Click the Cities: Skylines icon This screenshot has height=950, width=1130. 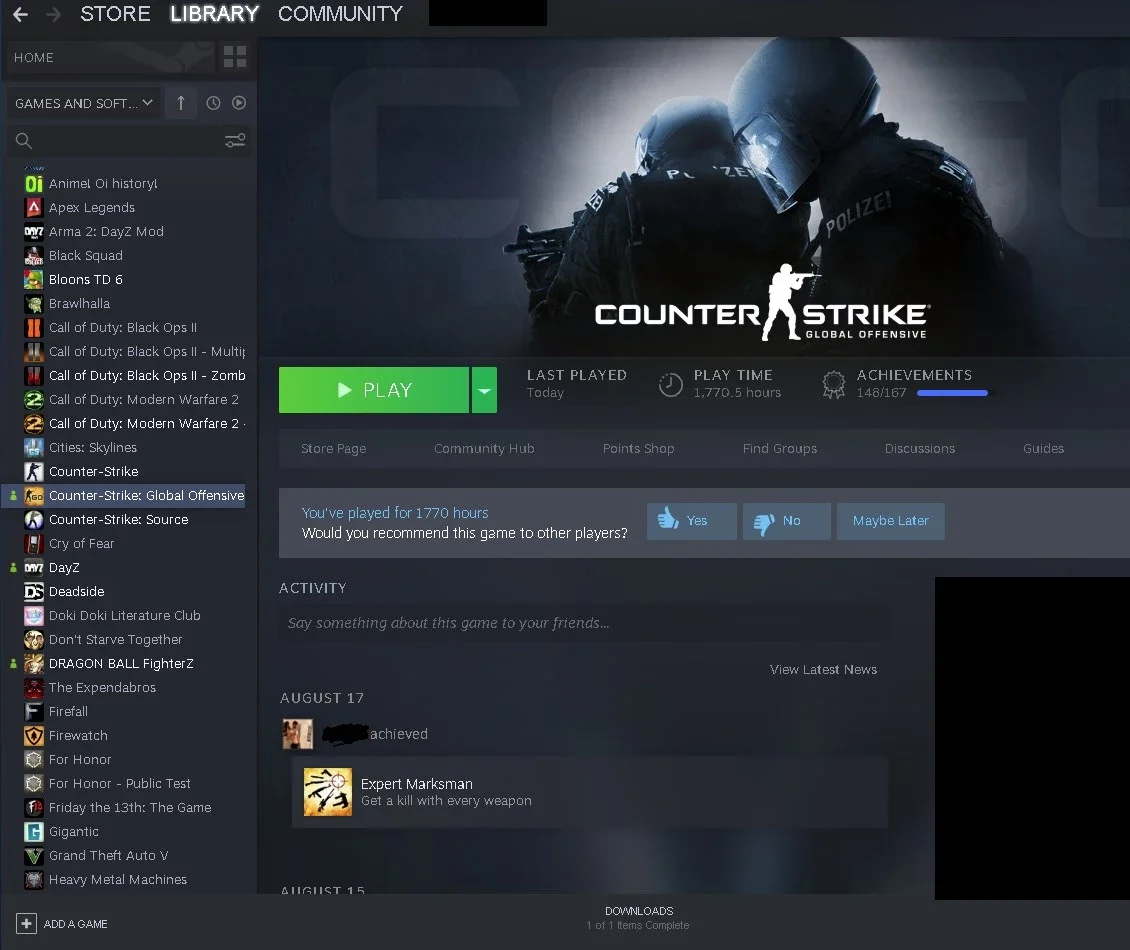coord(34,448)
